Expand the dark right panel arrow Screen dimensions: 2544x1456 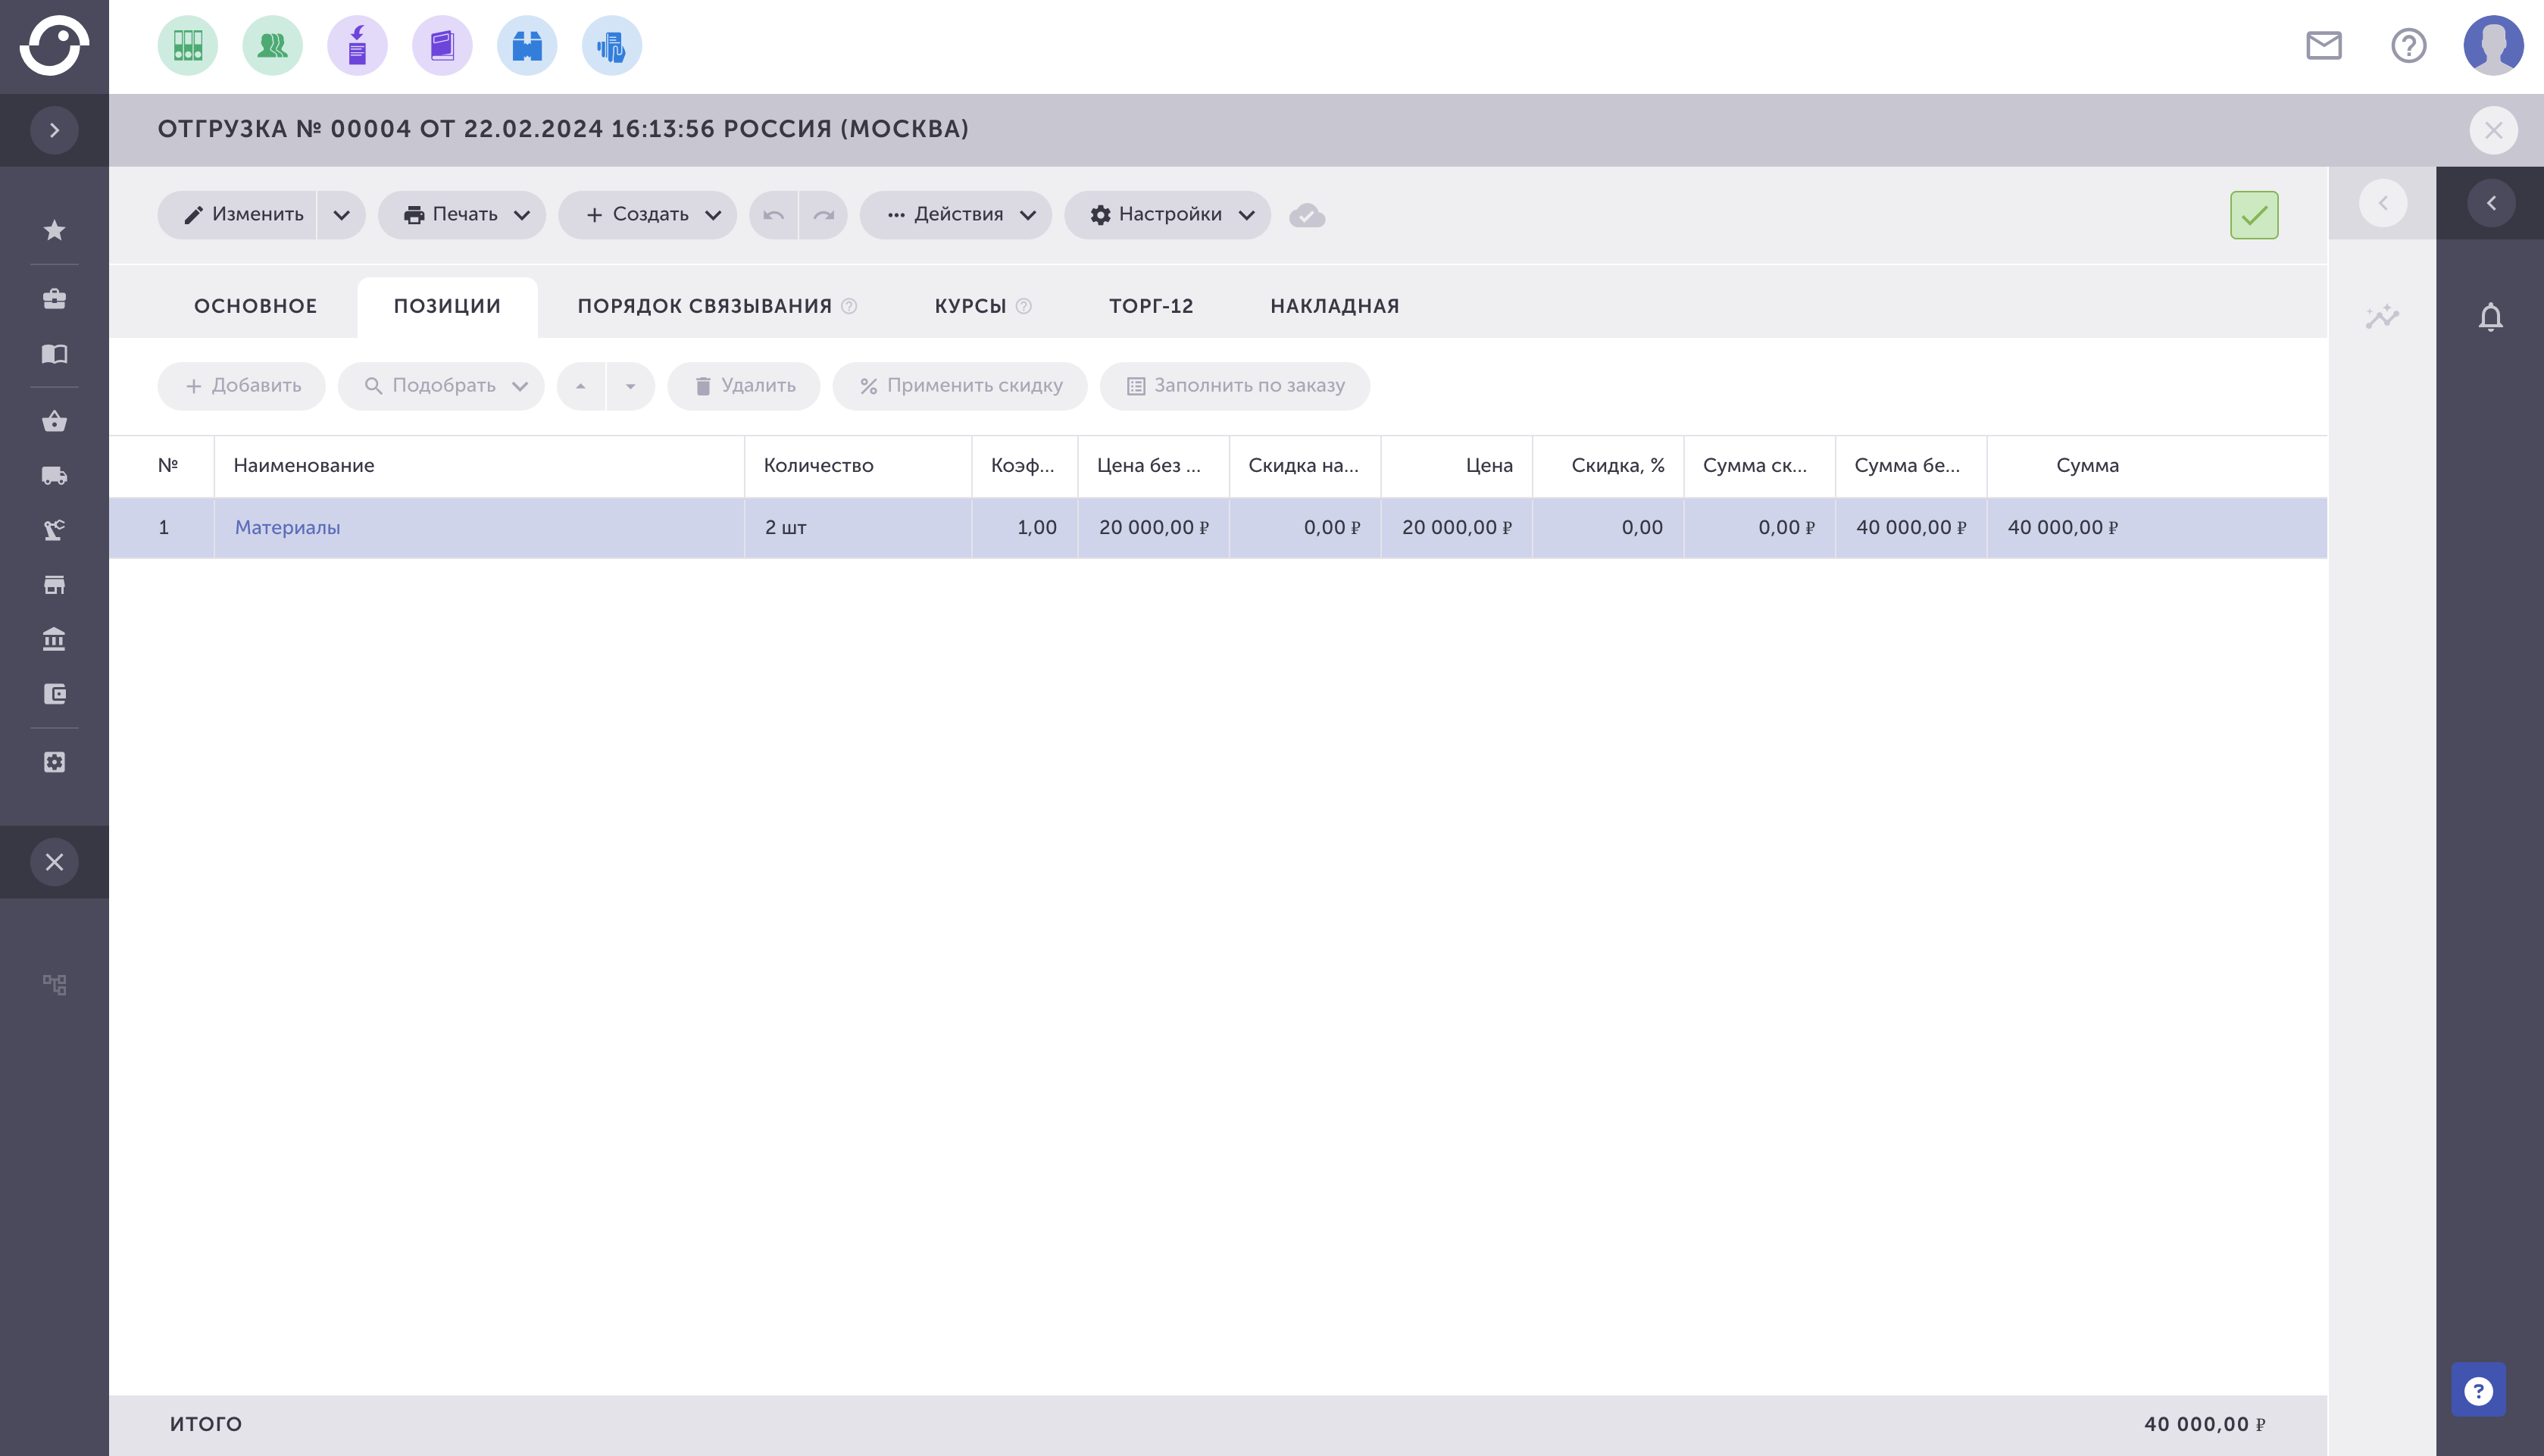coord(2491,203)
